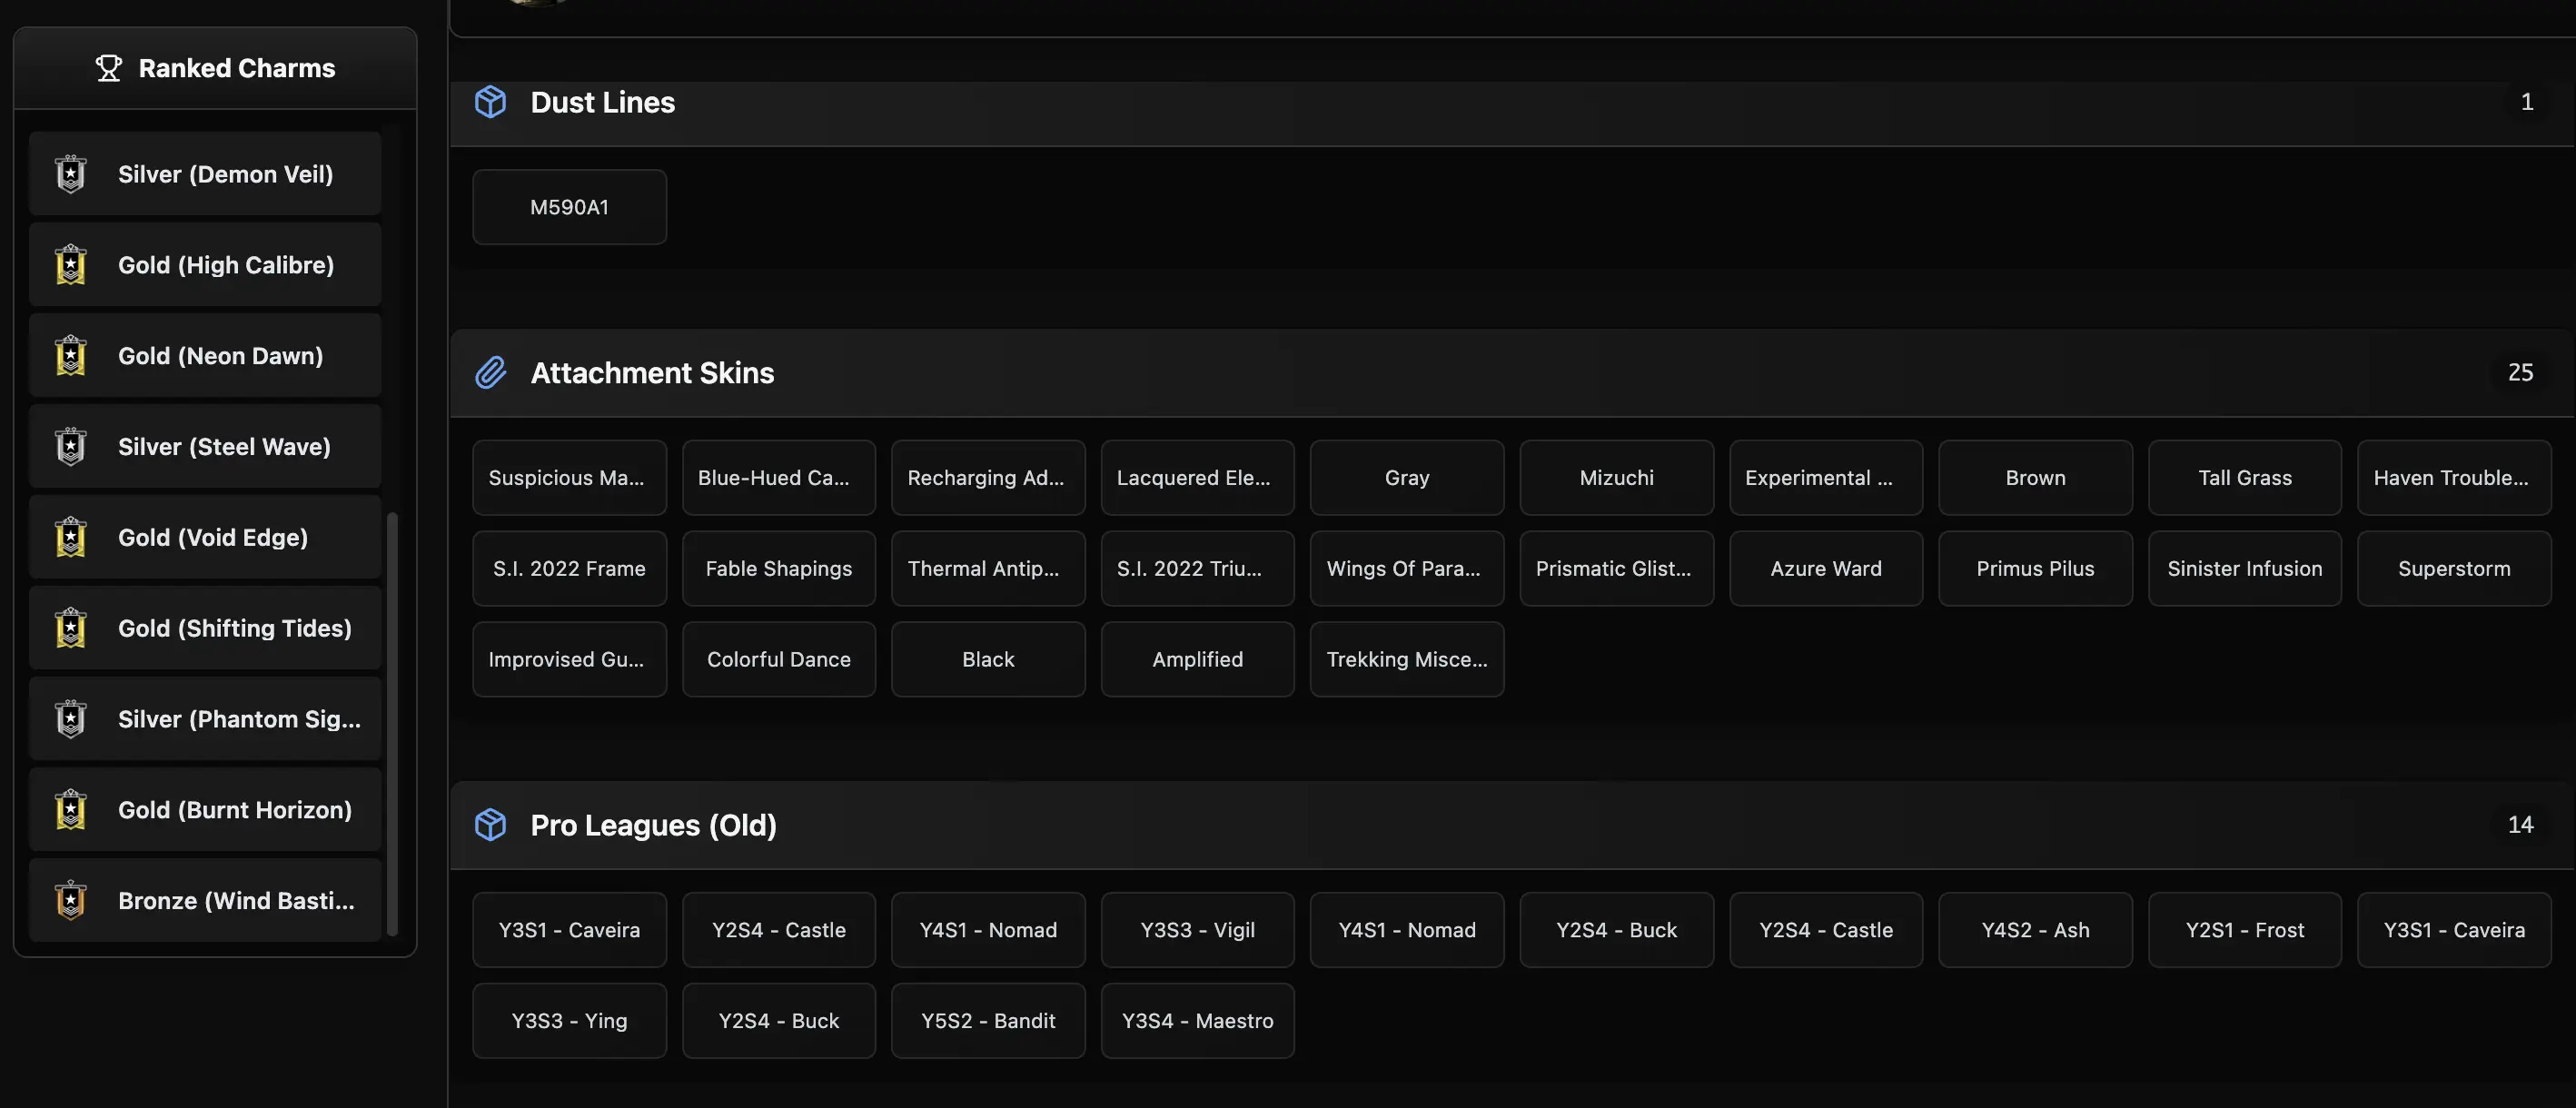This screenshot has width=2576, height=1108.
Task: Choose the Sinister Infusion attachment skin
Action: 2244,569
